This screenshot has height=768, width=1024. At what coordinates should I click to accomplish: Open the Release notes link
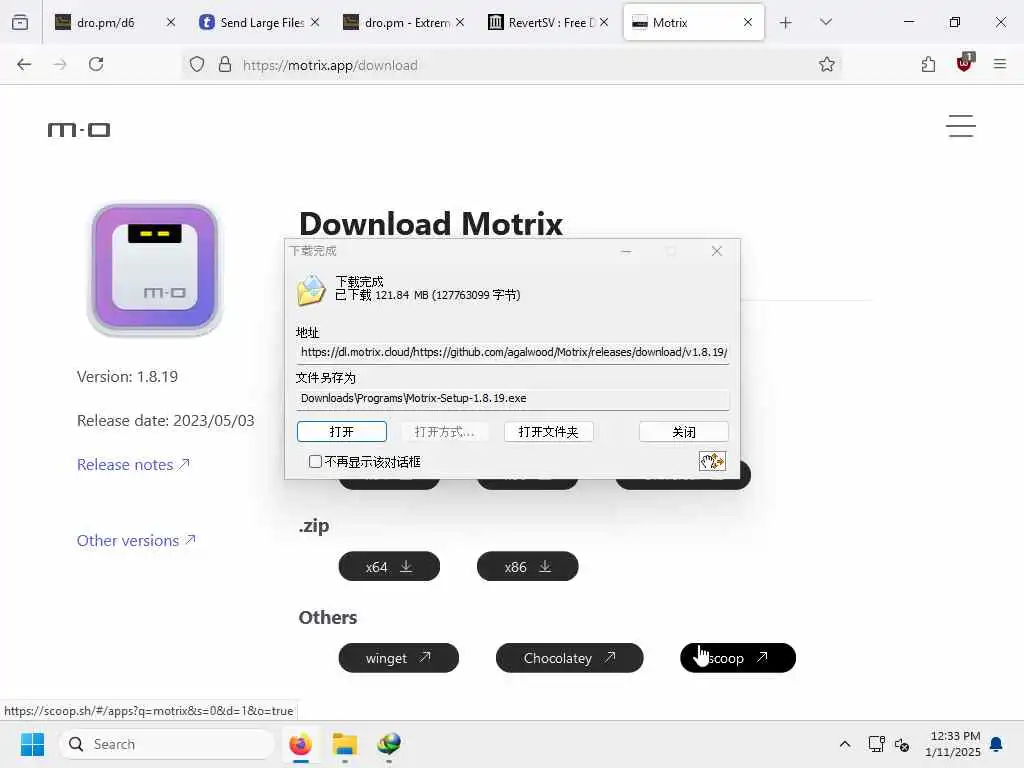pyautogui.click(x=133, y=464)
